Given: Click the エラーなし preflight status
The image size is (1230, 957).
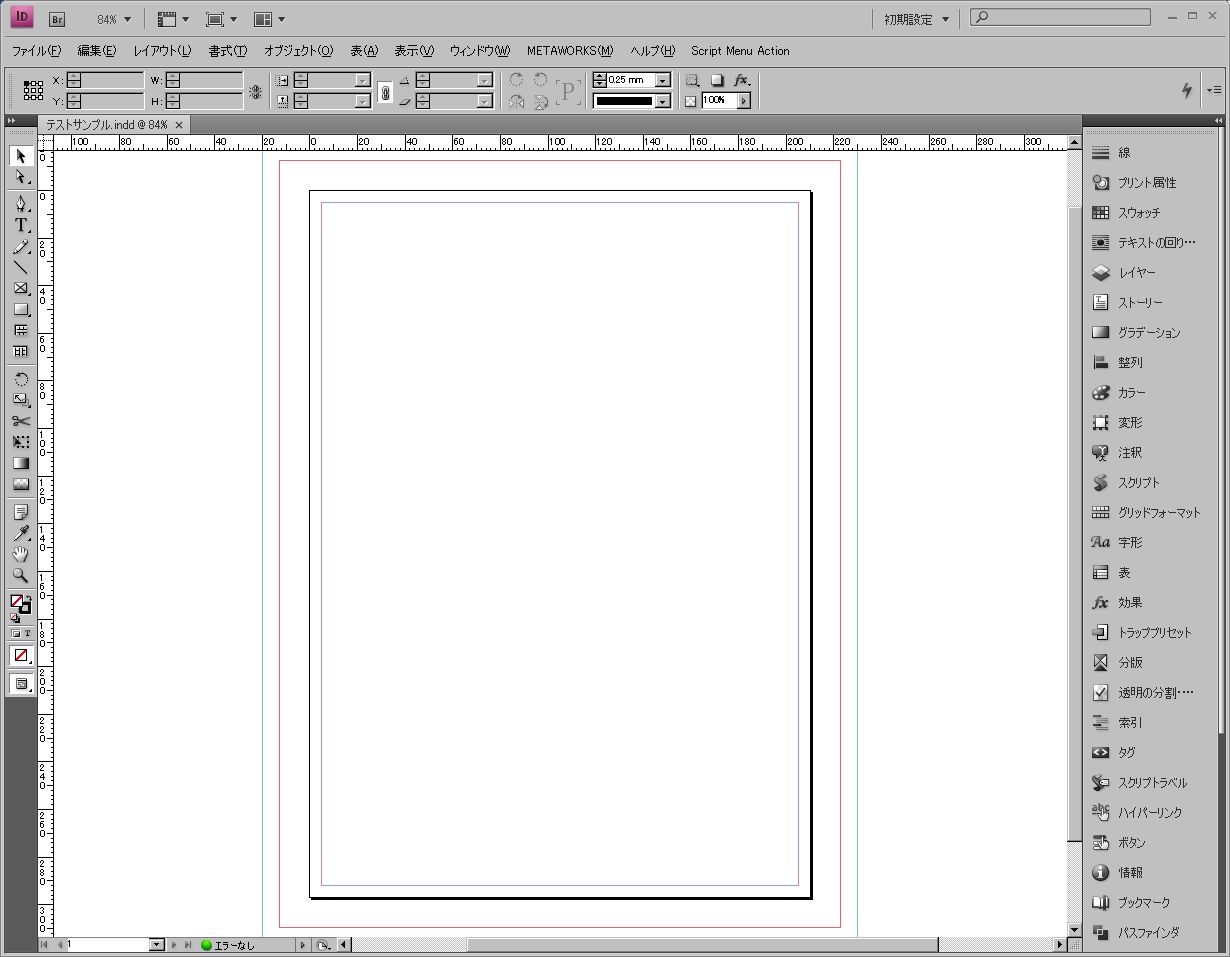Looking at the screenshot, I should click(229, 944).
